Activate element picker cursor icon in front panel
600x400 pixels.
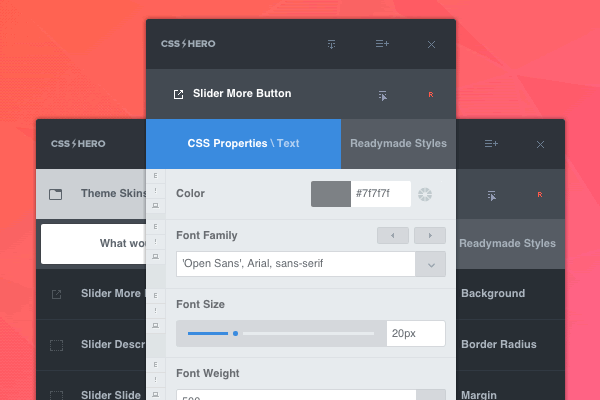click(382, 95)
